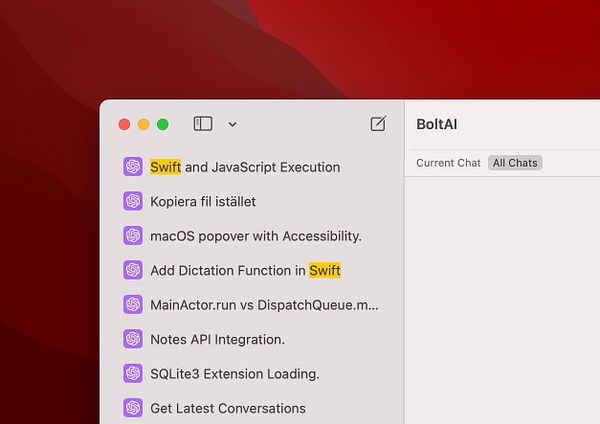Select the All Chats tab

point(515,163)
